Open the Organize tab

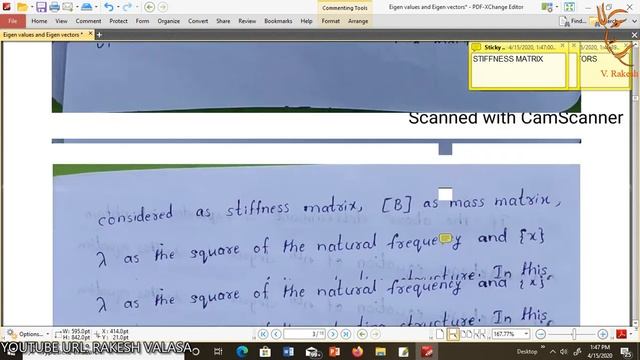[x=169, y=21]
